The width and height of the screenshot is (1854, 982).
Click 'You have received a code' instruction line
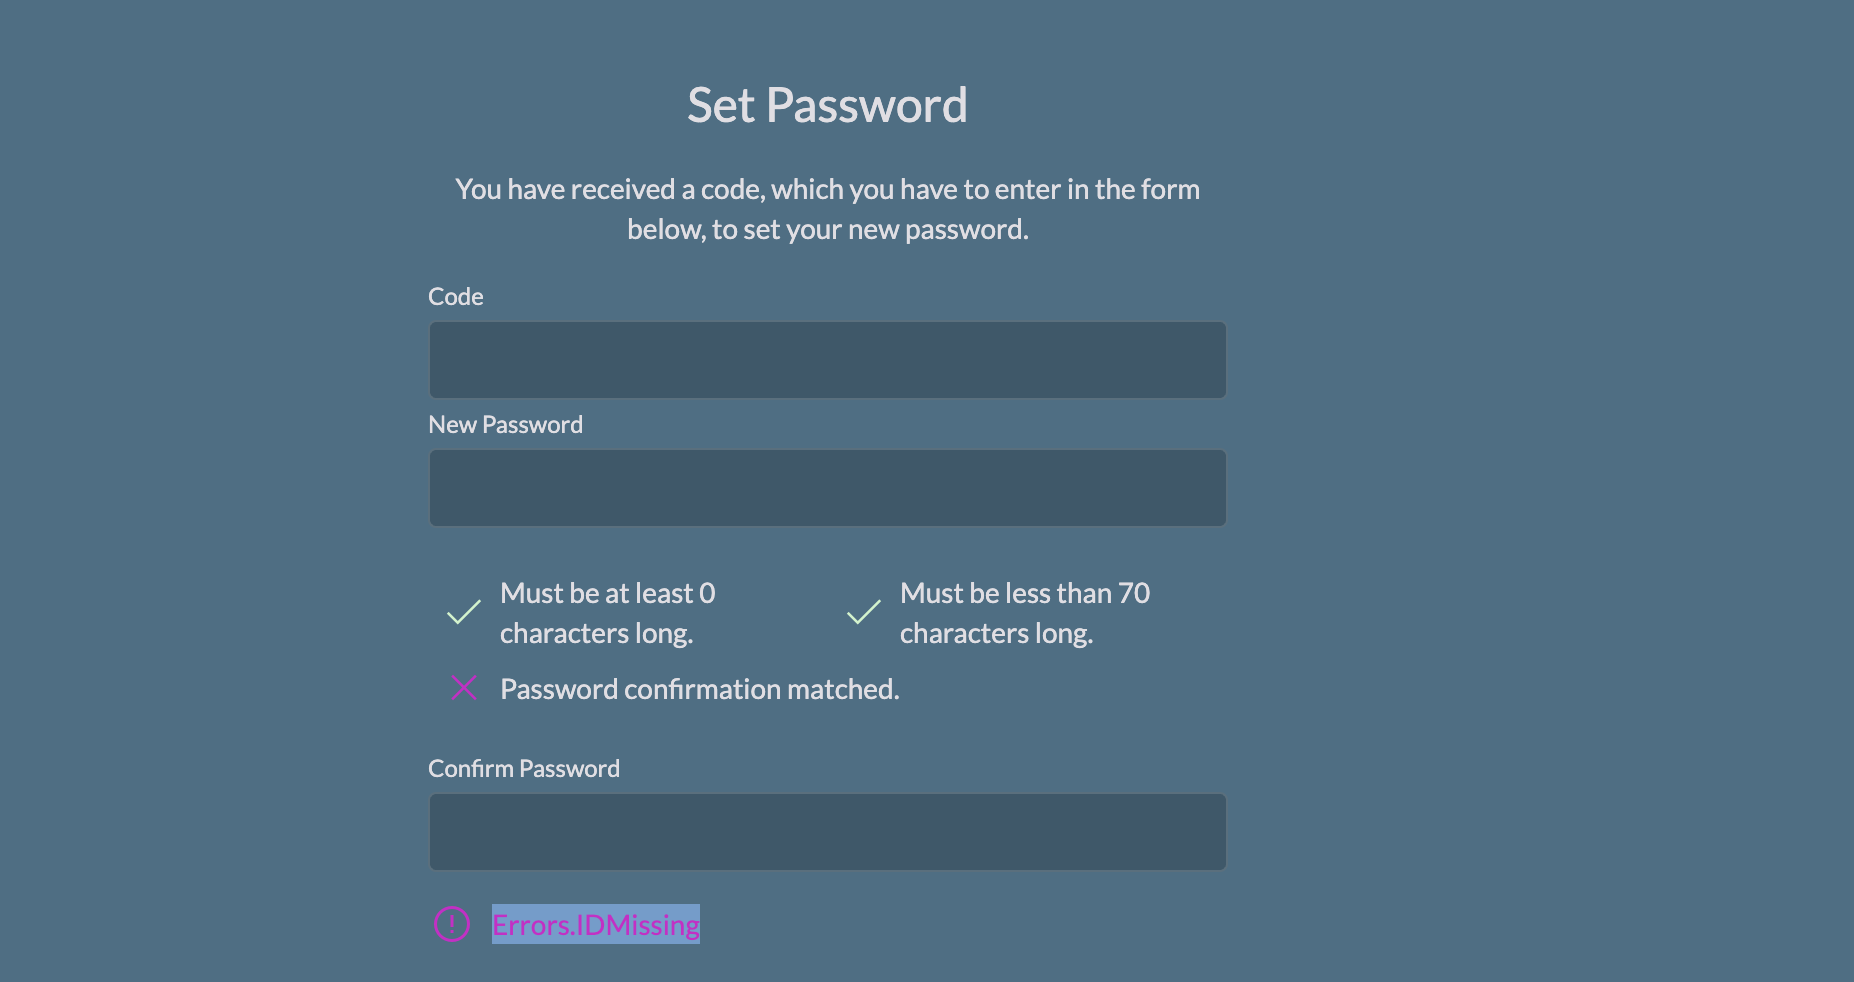point(827,190)
